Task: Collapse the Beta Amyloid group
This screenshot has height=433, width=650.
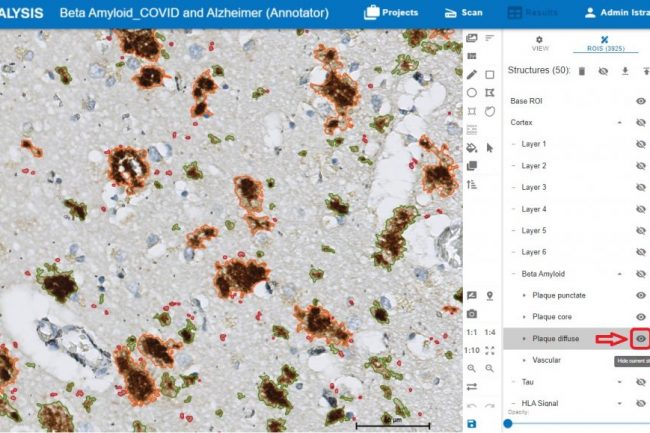Action: coord(619,274)
